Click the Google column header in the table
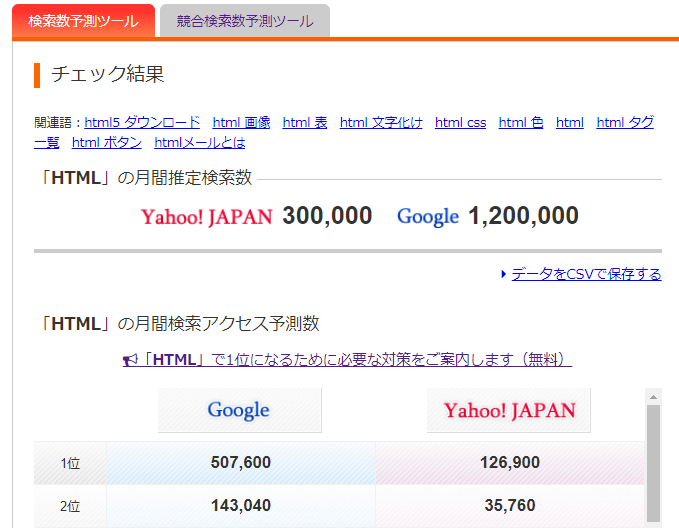This screenshot has height=528, width=679. [239, 410]
